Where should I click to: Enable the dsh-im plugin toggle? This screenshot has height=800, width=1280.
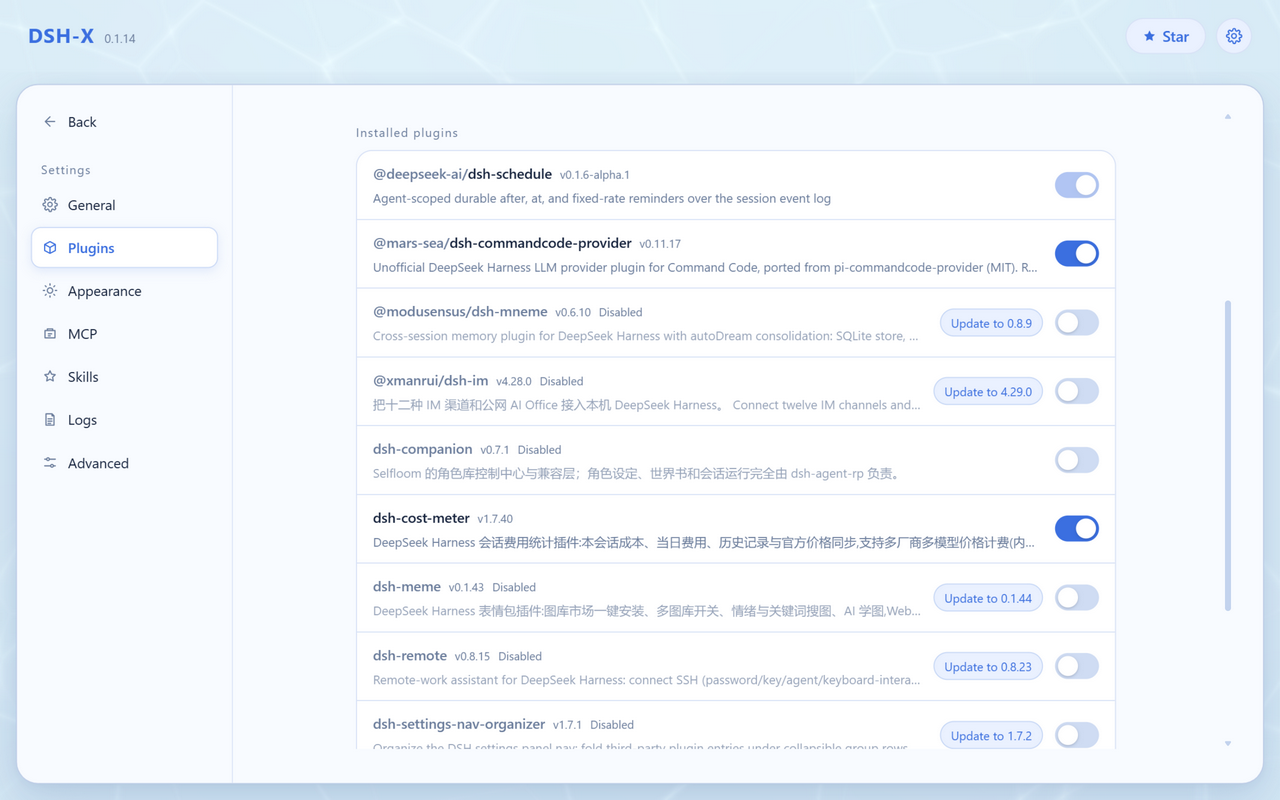click(x=1077, y=391)
